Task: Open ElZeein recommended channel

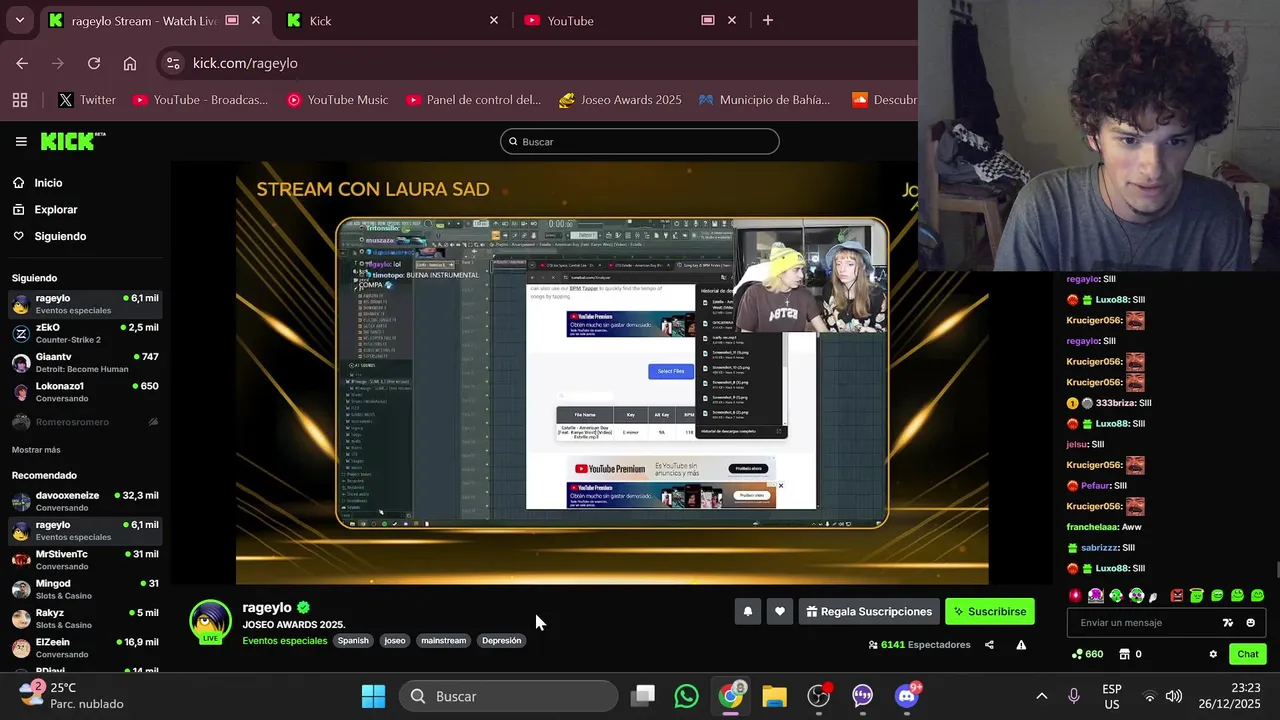Action: click(85, 648)
